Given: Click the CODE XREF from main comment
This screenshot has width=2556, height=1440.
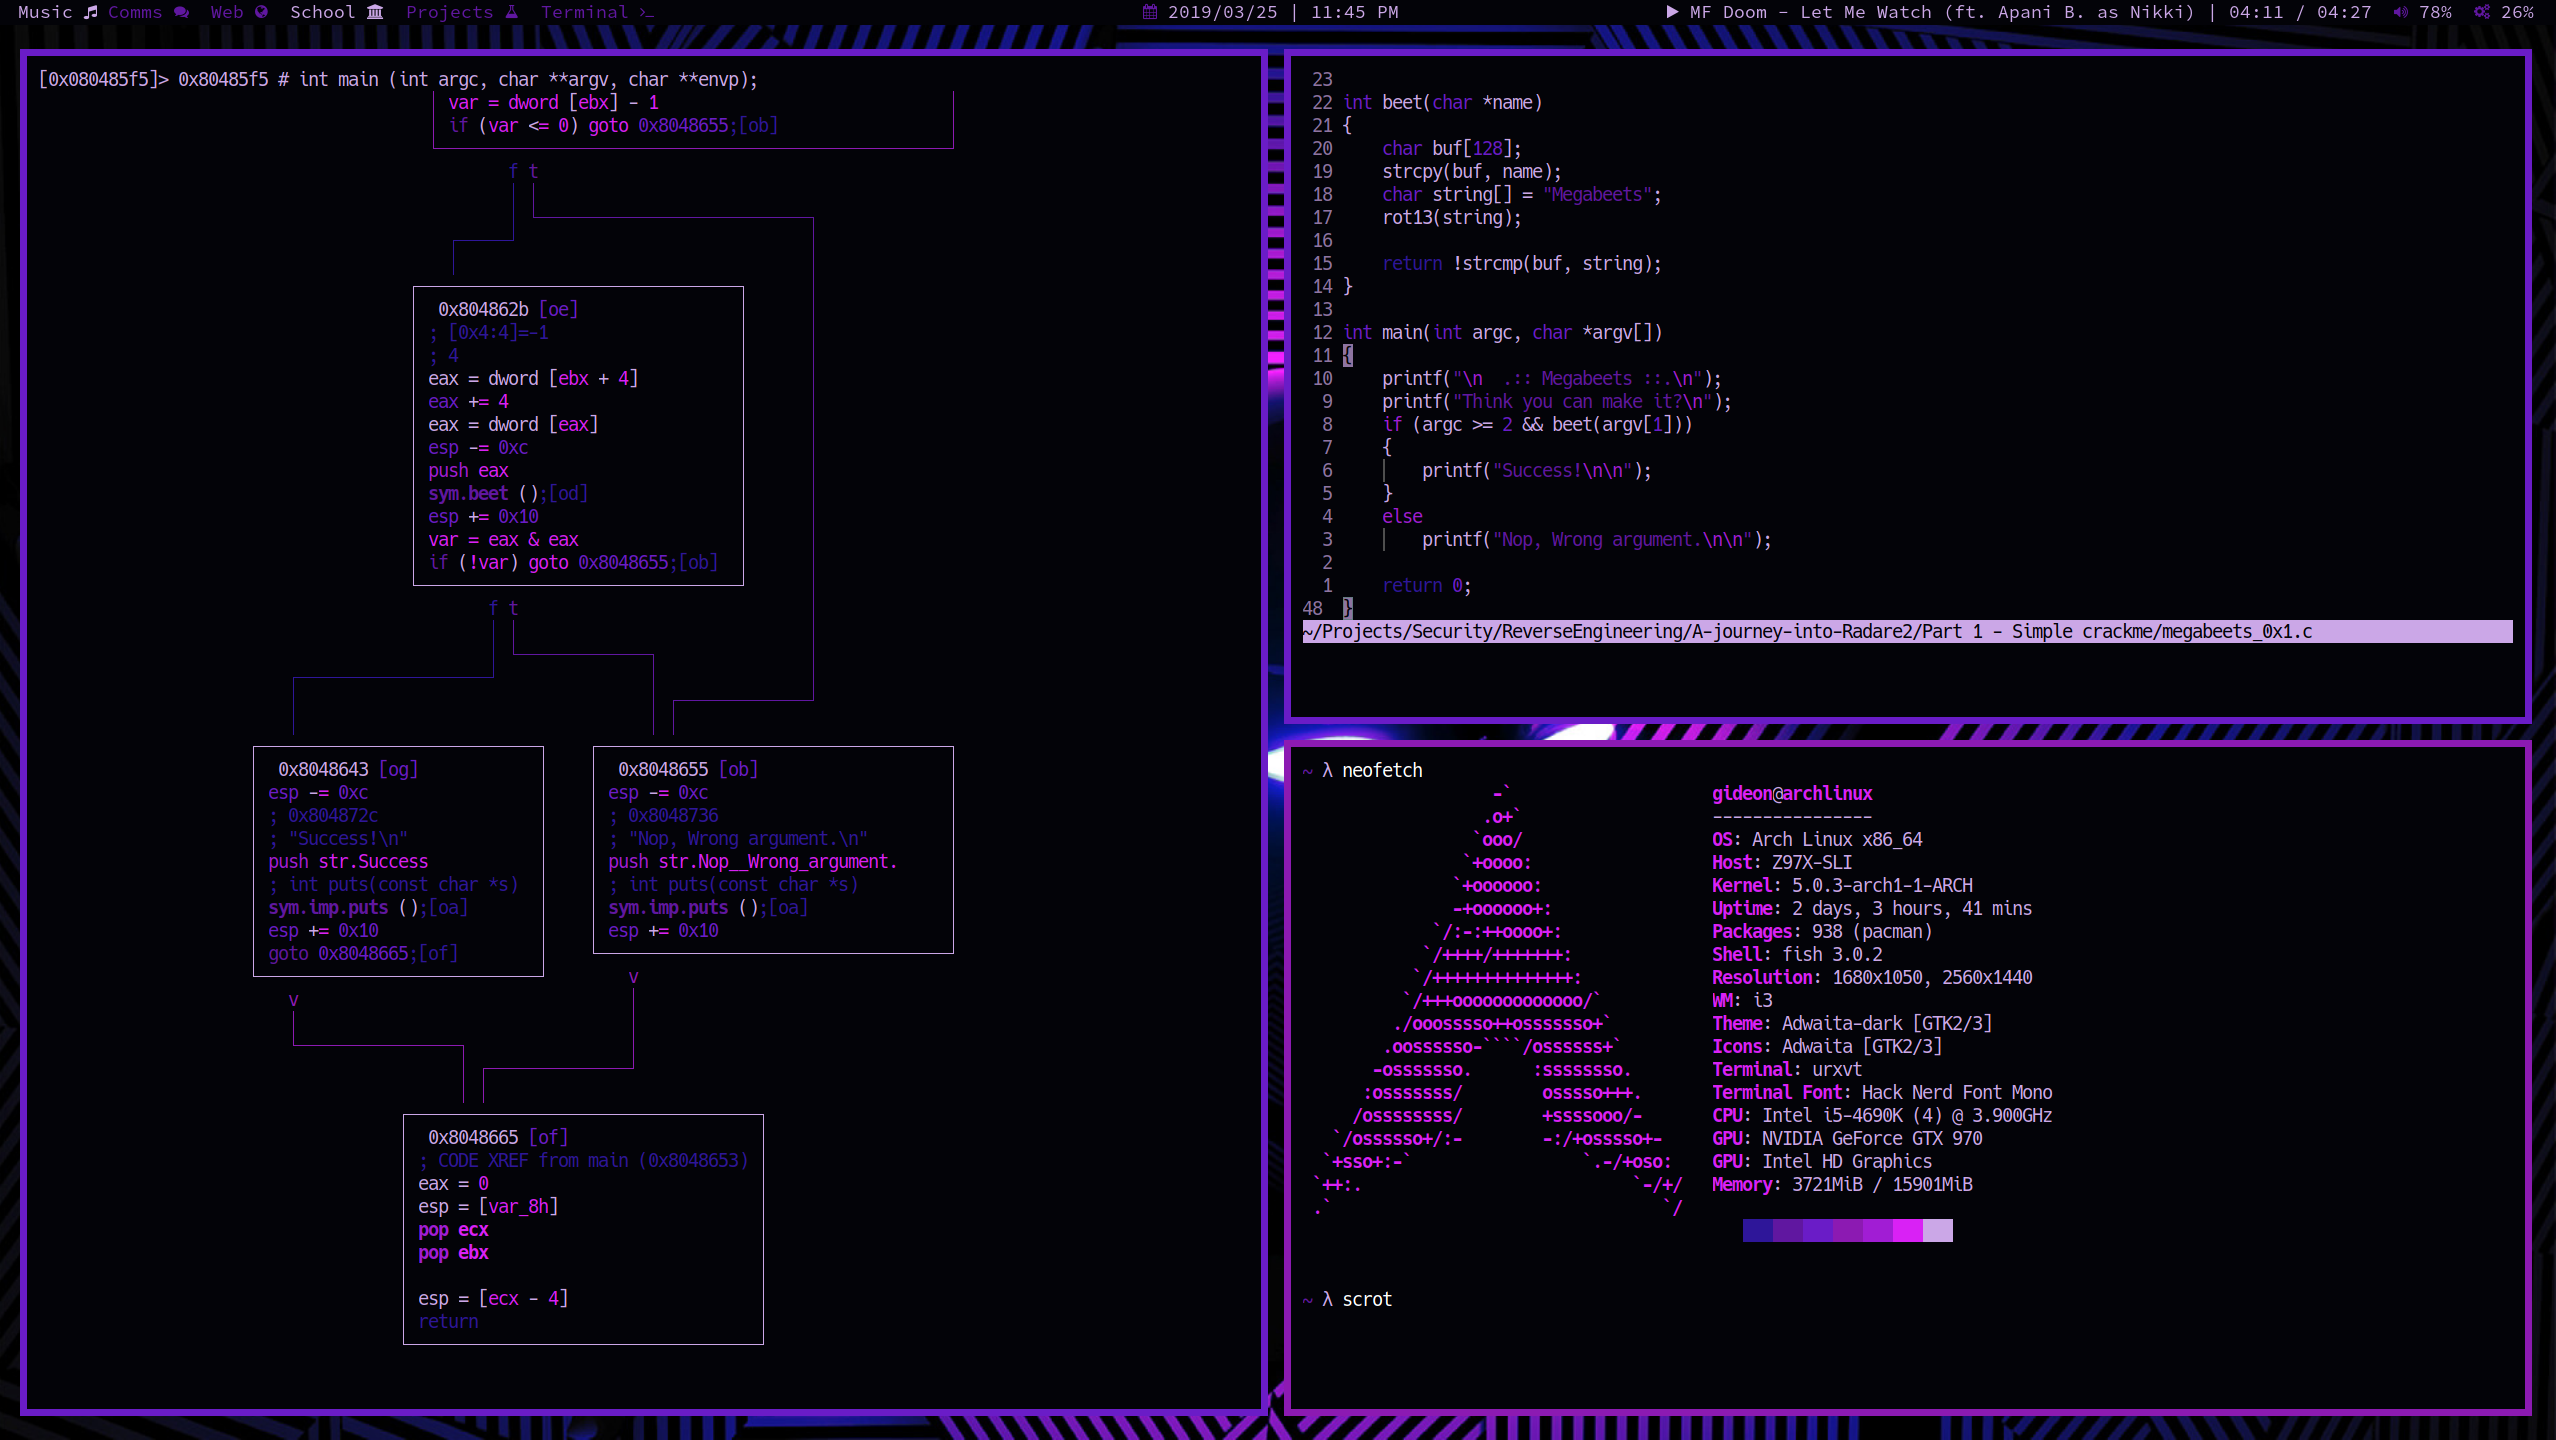Looking at the screenshot, I should click(583, 1160).
